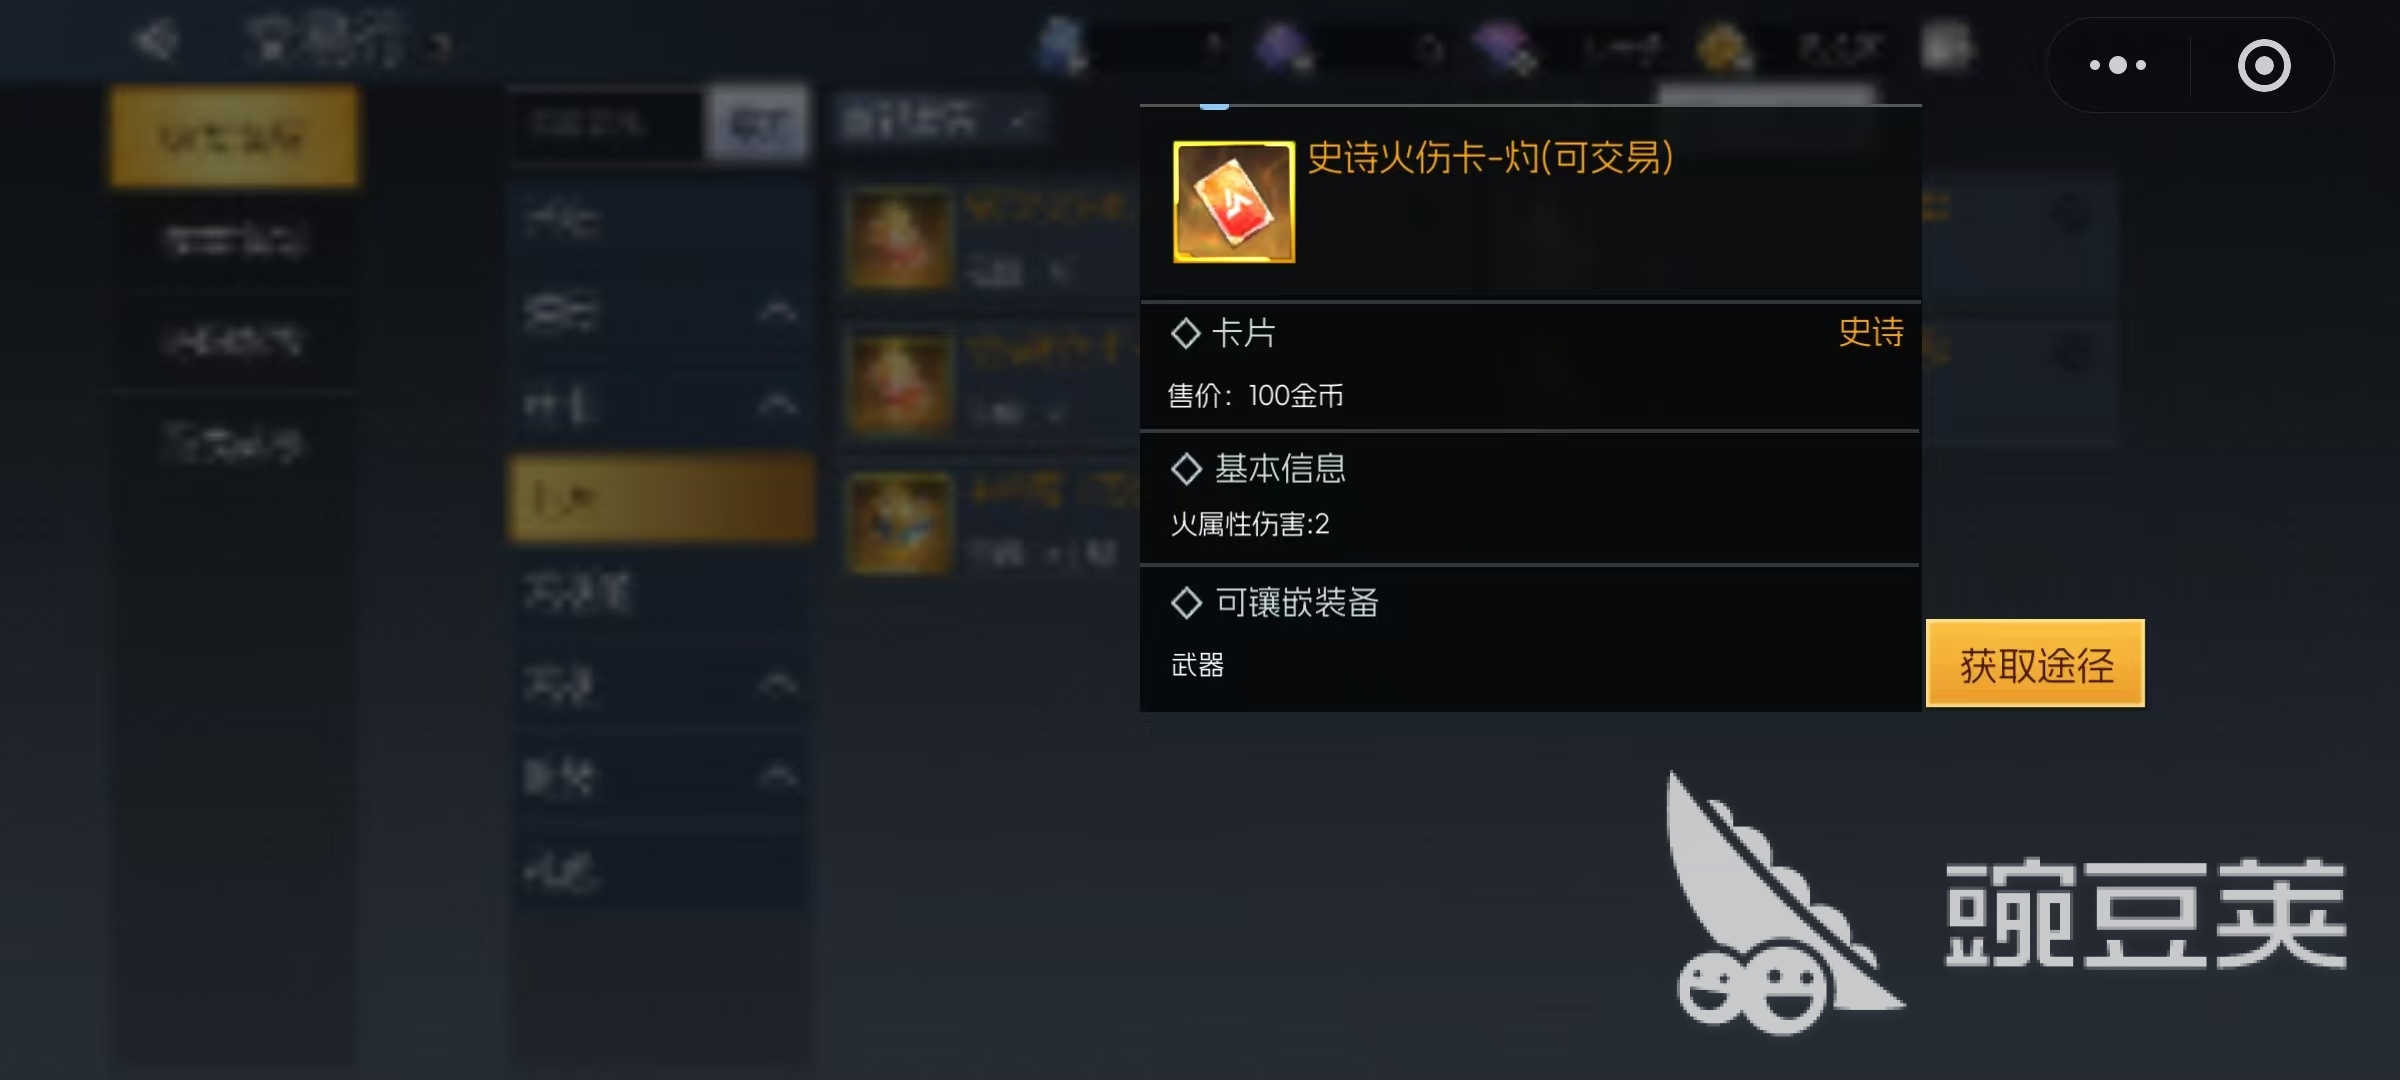Open the filter dropdown beside search button
The height and width of the screenshot is (1080, 2400).
940,122
